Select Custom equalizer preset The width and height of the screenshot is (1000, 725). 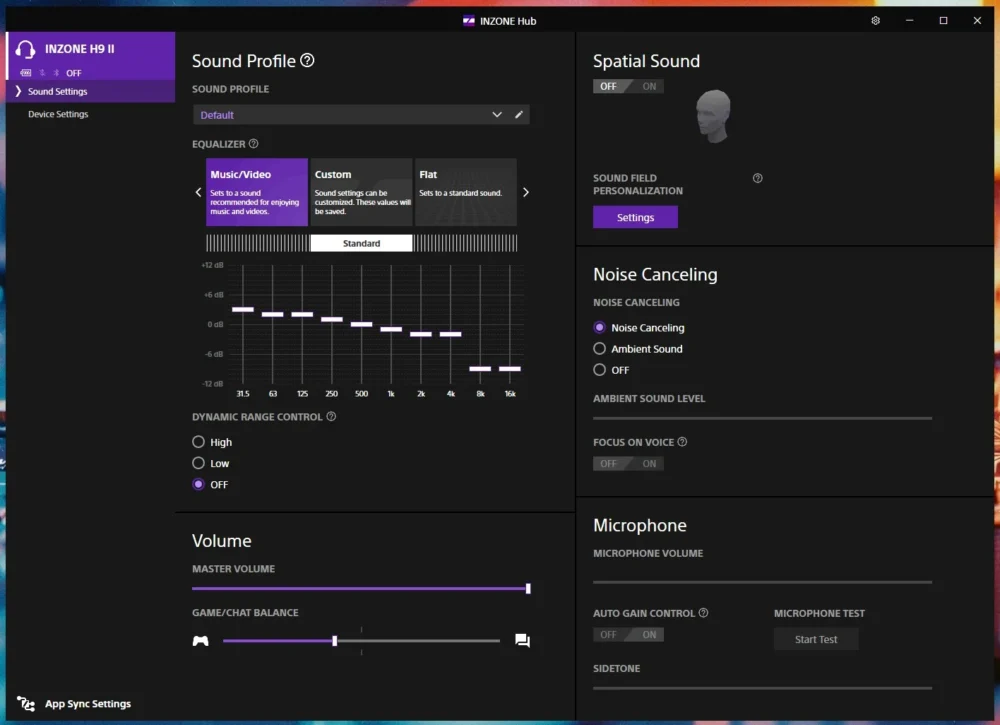click(361, 192)
